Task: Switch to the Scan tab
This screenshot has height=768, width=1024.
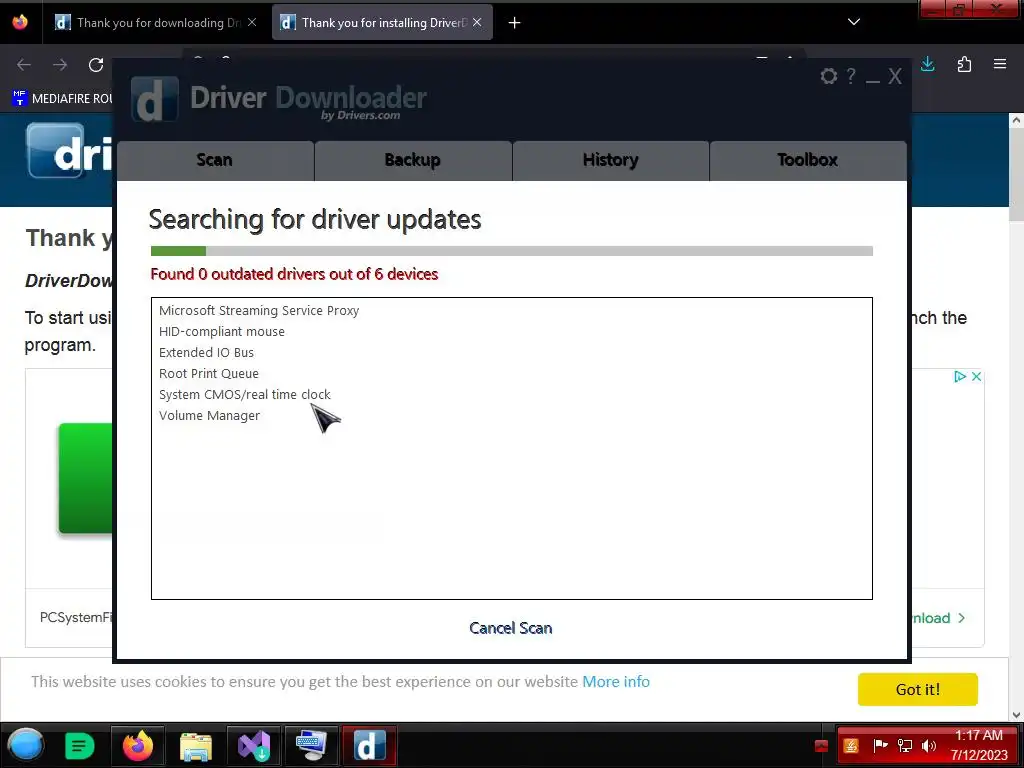Action: coord(215,160)
